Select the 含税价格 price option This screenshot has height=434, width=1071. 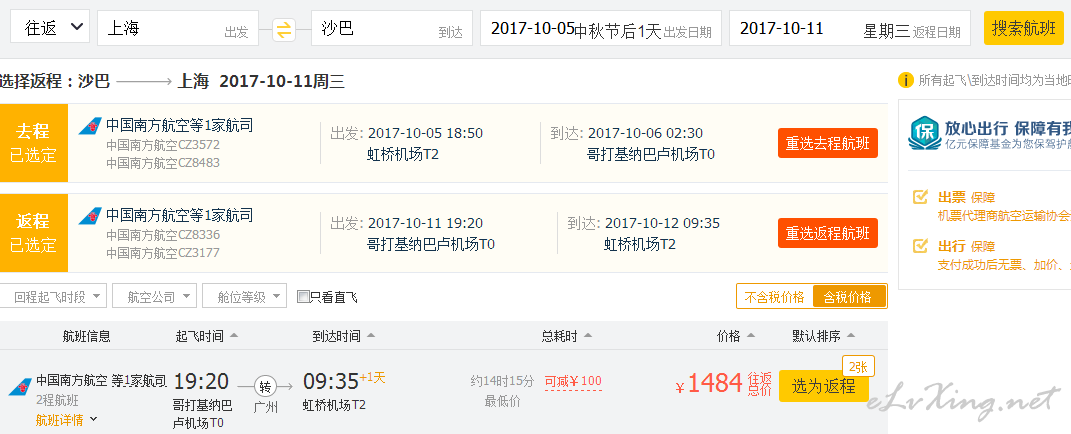coord(849,297)
